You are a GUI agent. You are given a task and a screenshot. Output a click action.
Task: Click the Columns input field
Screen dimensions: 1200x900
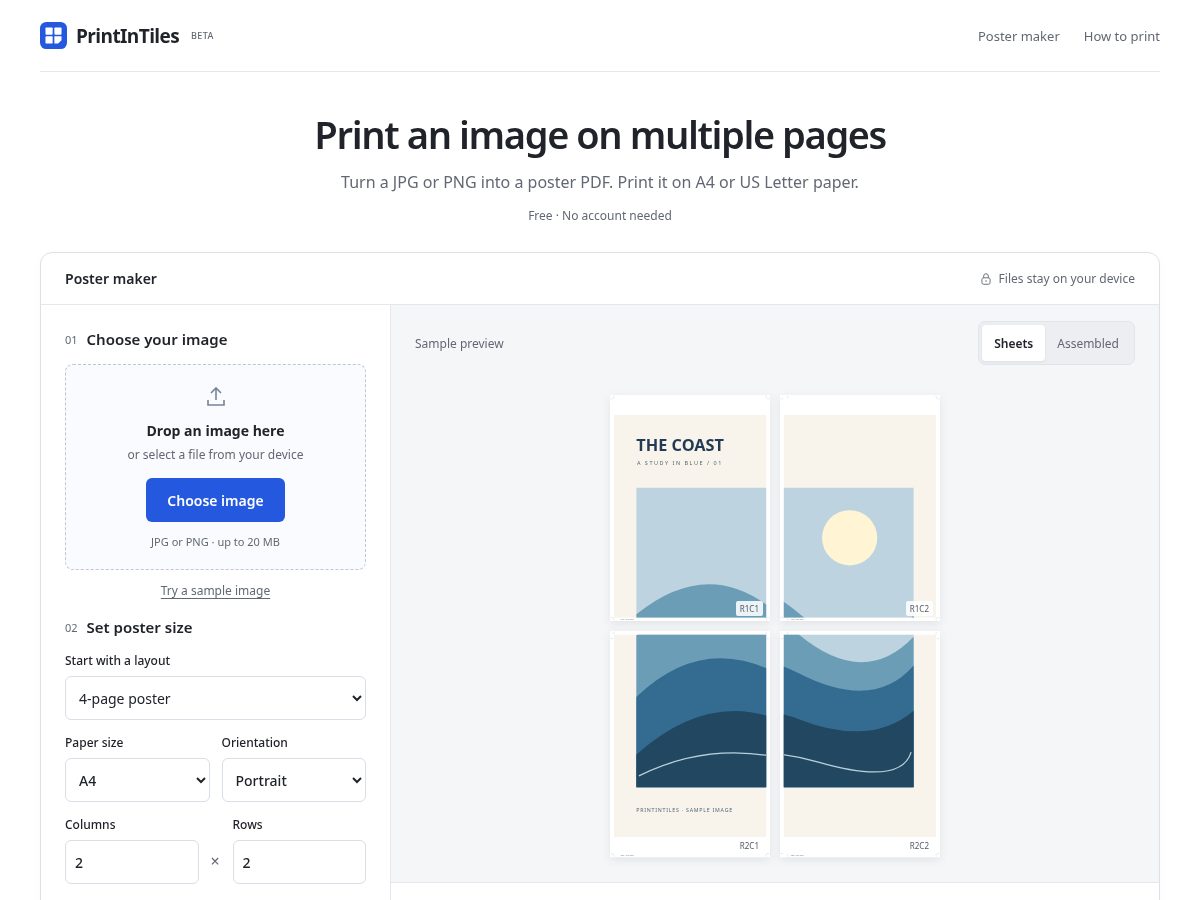tap(132, 862)
